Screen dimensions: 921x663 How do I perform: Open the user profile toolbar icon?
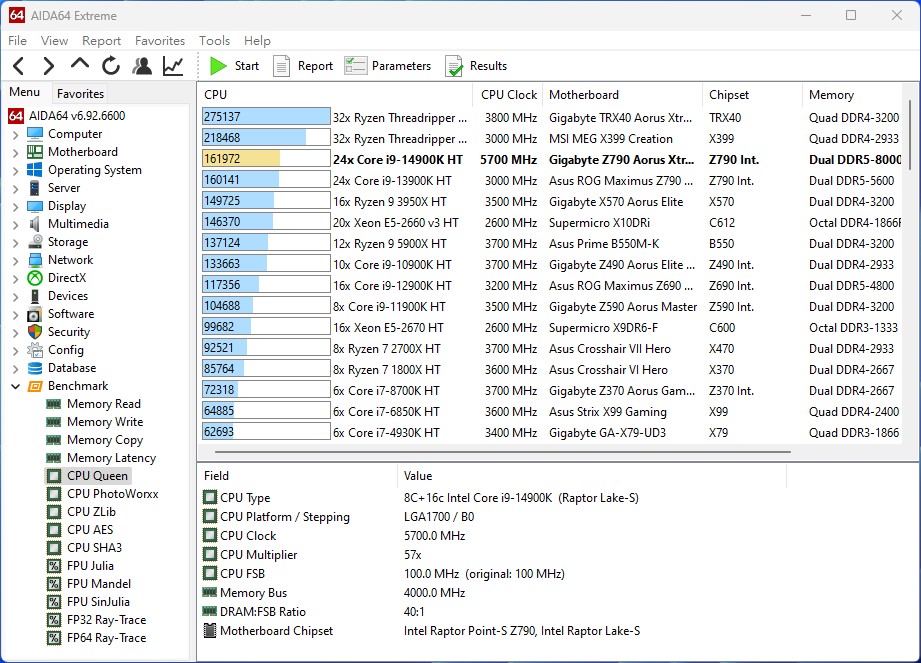[142, 66]
